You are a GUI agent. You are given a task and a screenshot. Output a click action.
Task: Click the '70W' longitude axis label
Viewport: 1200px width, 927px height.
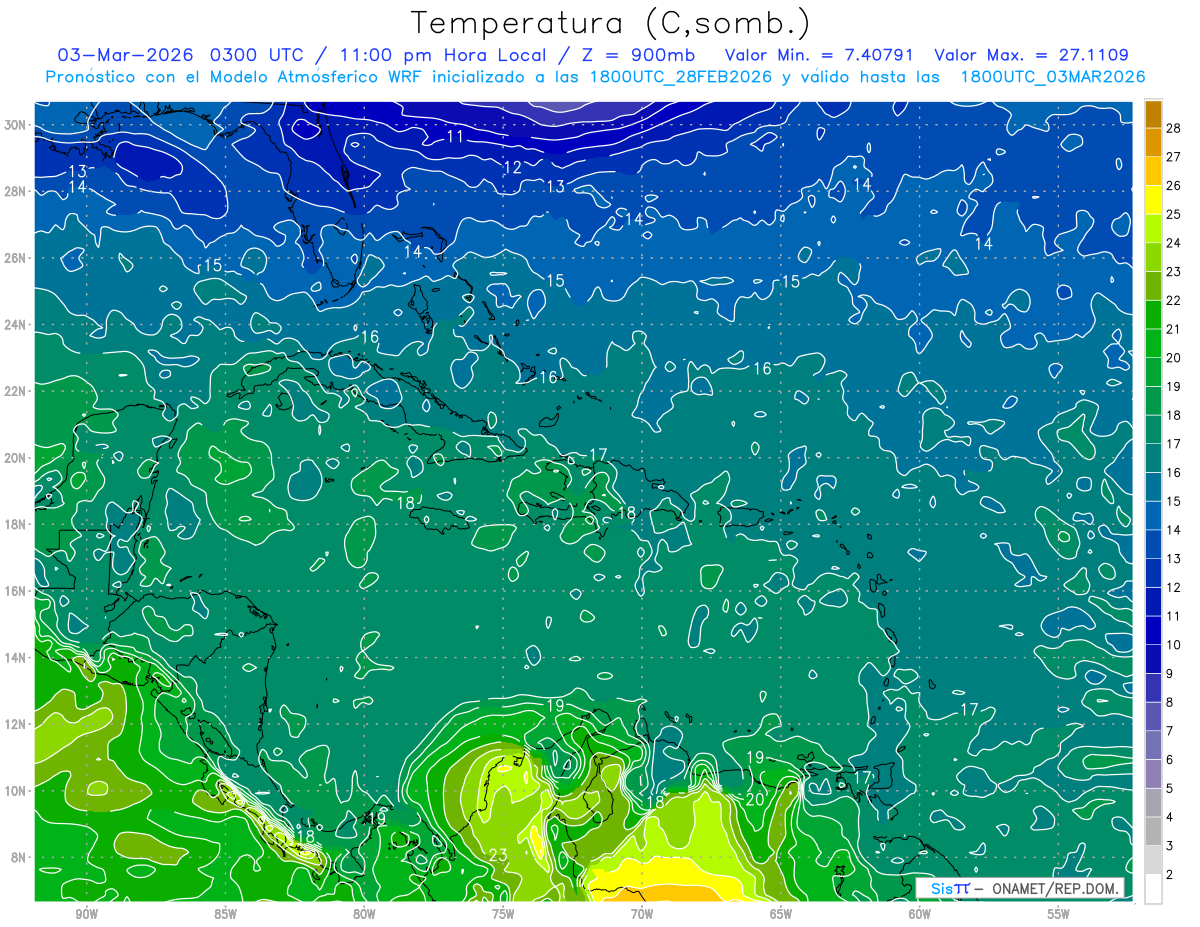pos(642,914)
